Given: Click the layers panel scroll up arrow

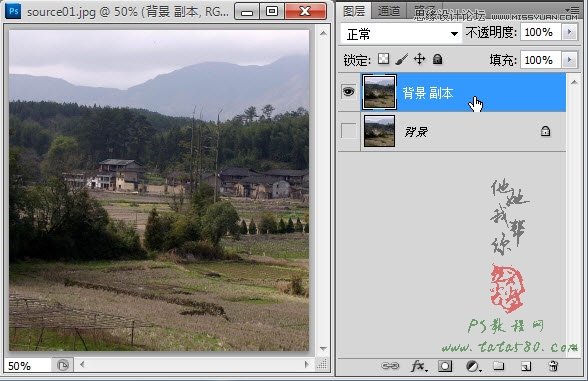Looking at the screenshot, I should tap(574, 82).
